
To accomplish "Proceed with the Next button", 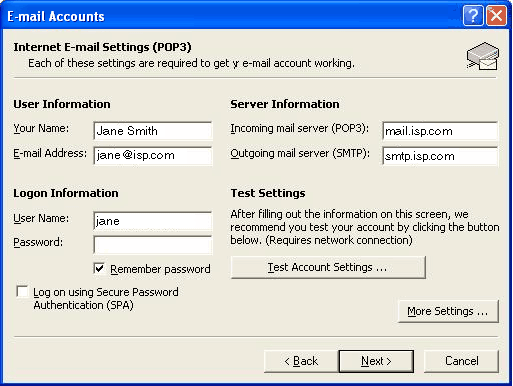I will 376,361.
